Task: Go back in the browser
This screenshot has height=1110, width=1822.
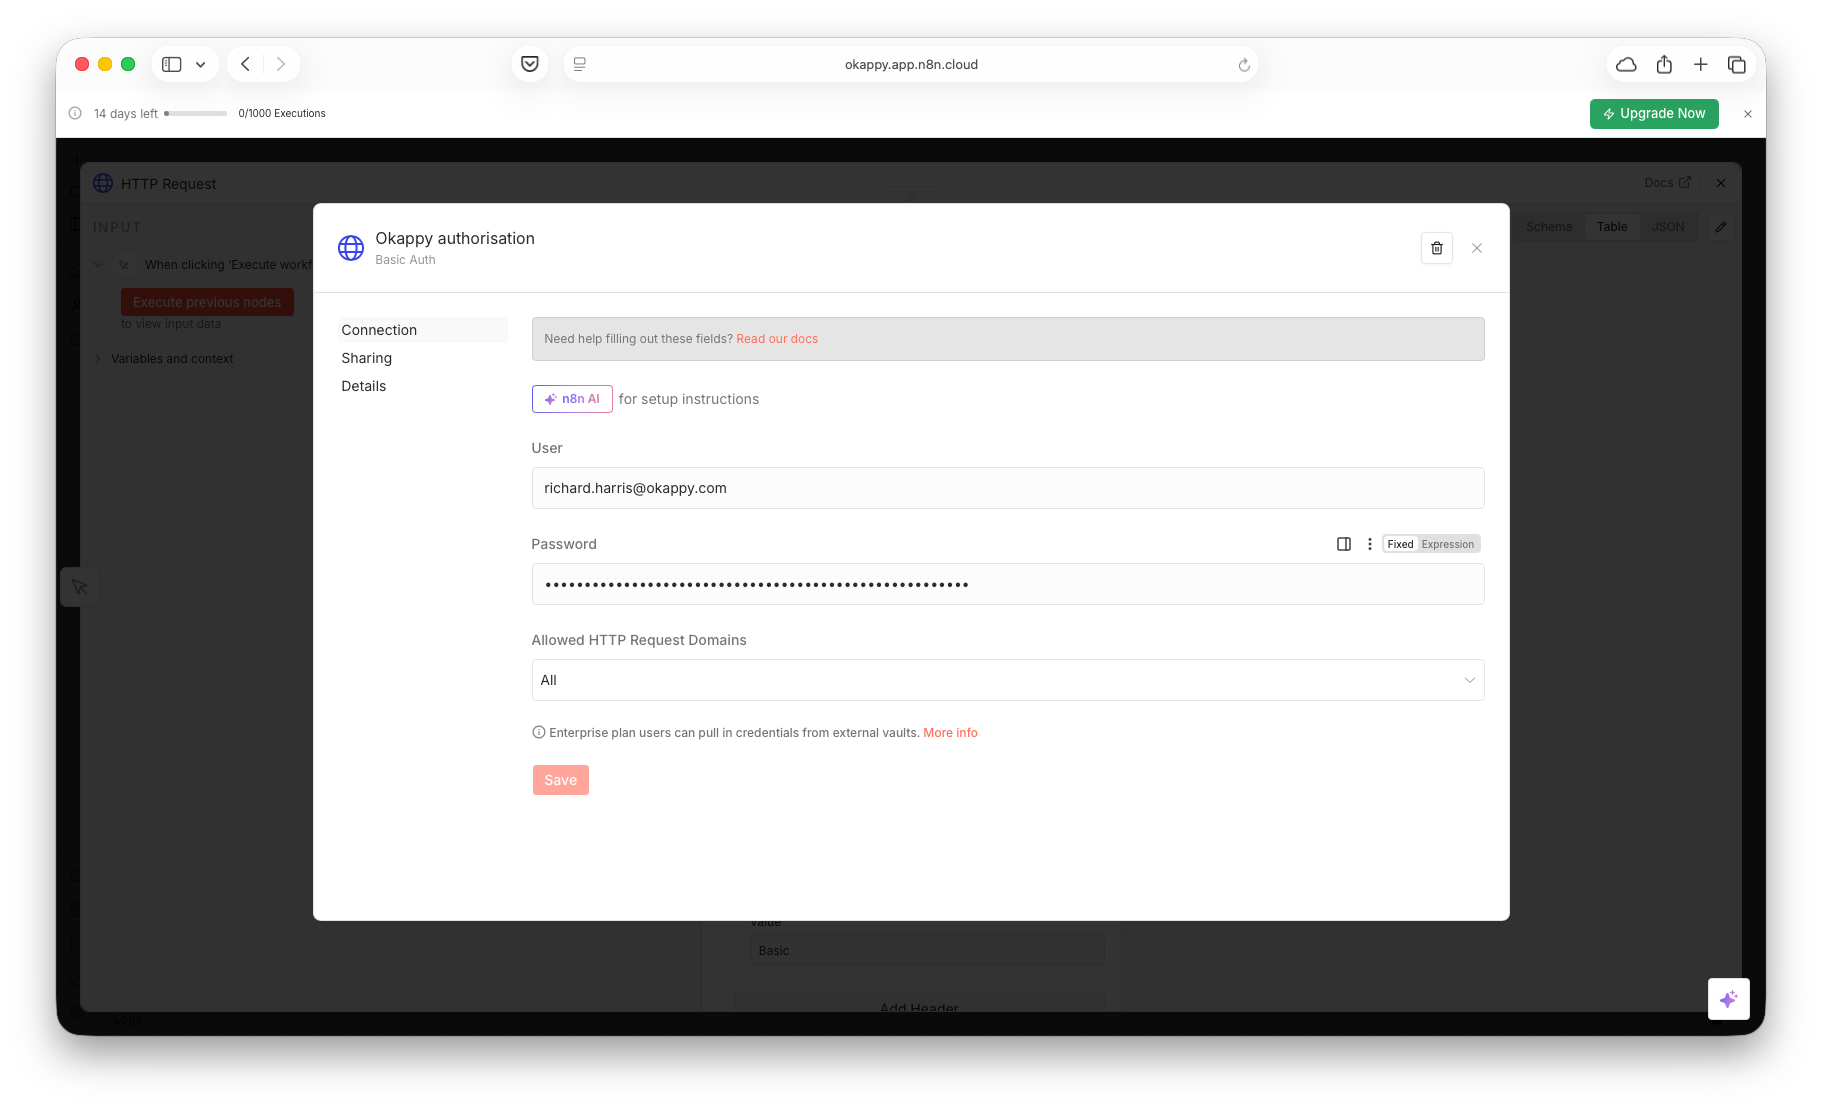Action: [245, 64]
